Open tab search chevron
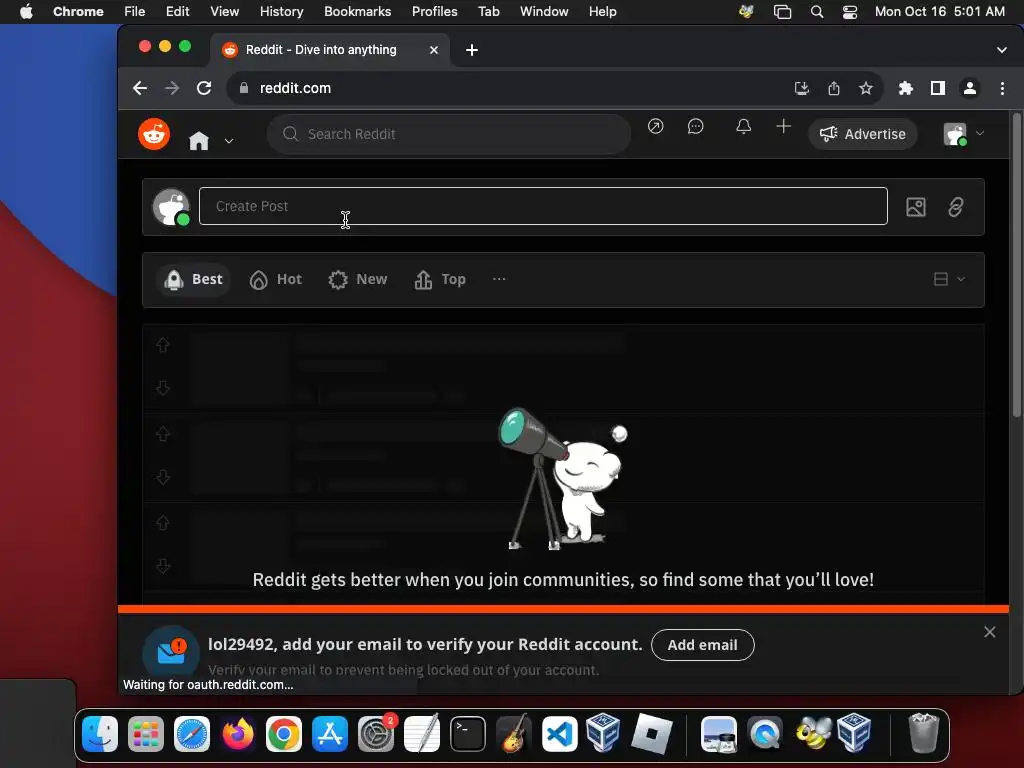 1002,50
